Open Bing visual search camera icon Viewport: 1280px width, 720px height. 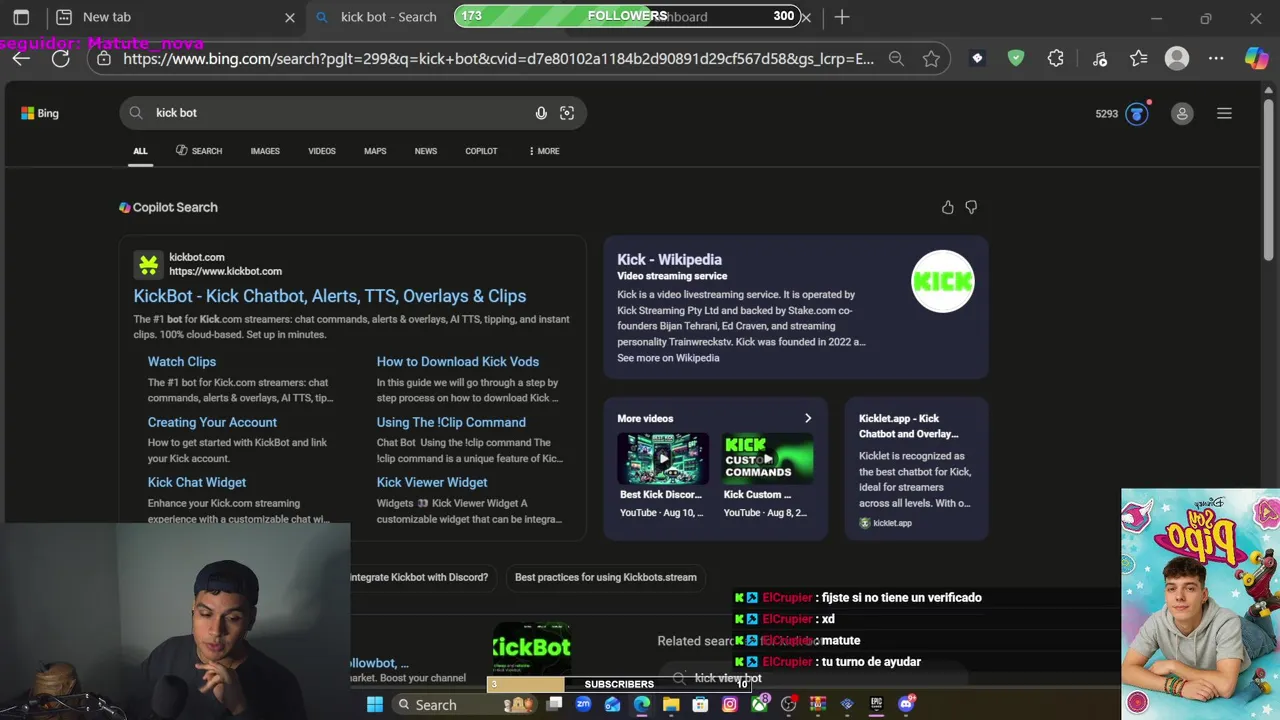(x=567, y=113)
